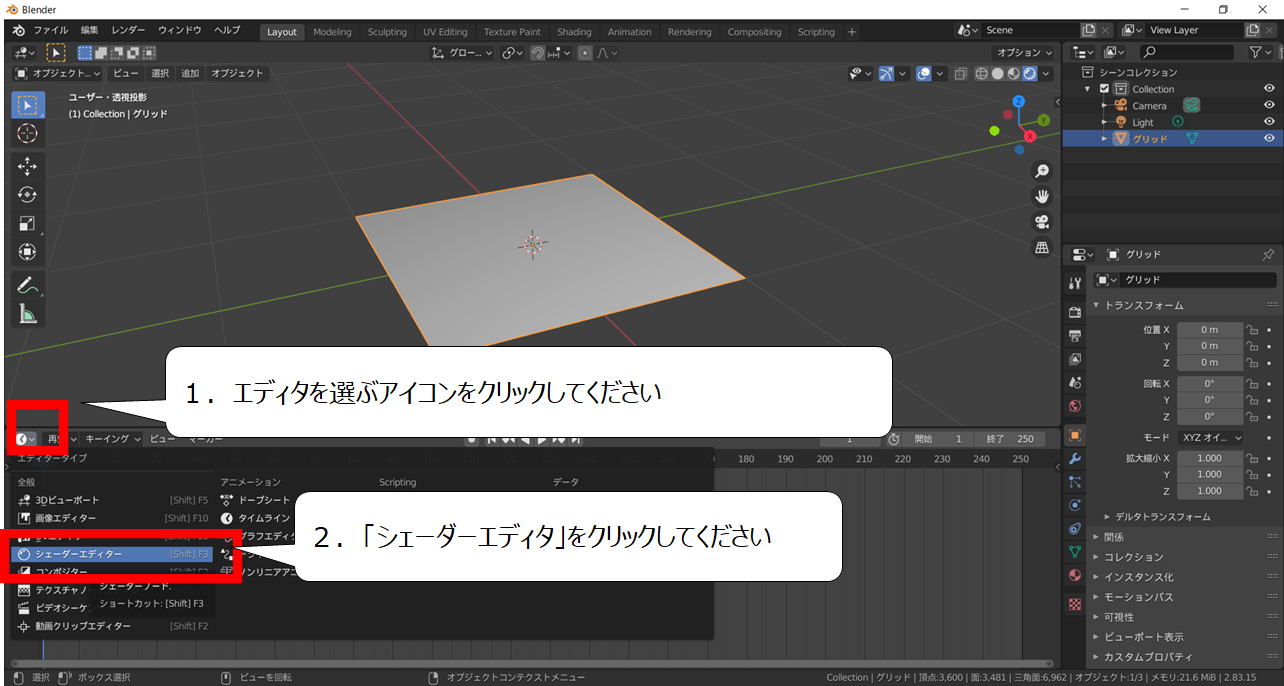Click the 拡大縮小 X 1.000 field
Viewport: 1284px width, 686px height.
click(x=1209, y=458)
